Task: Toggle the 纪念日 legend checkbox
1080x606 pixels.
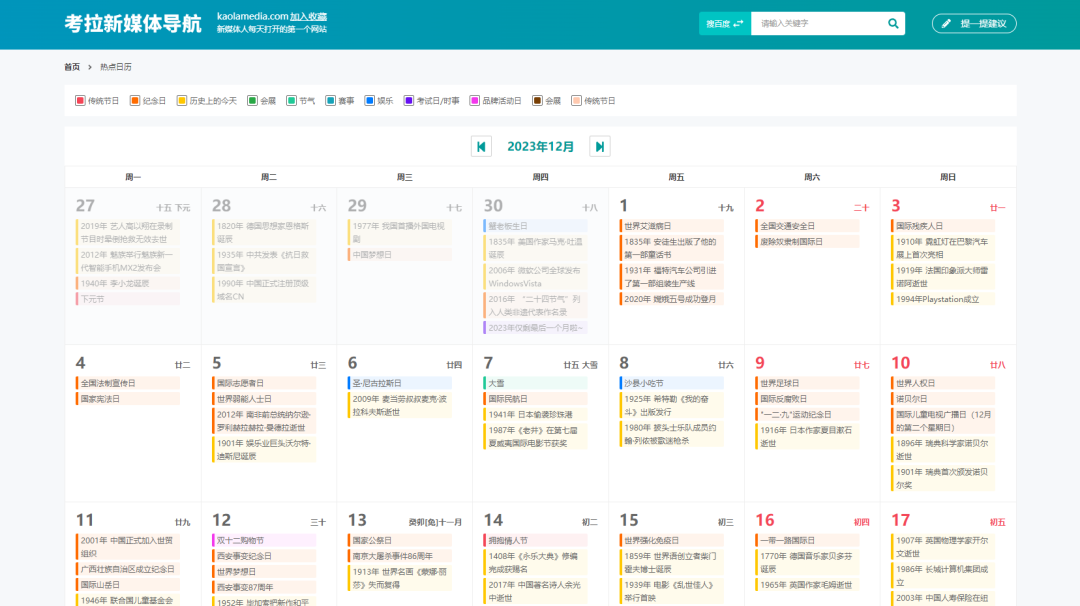Action: coord(135,101)
